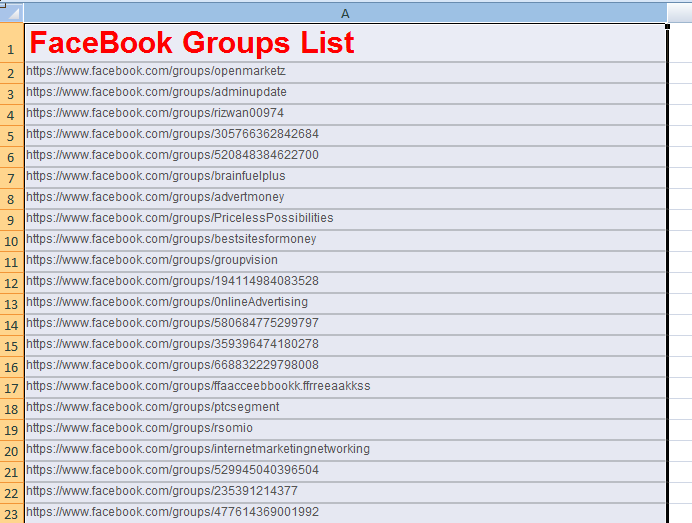Click the 194114984083528 group URL cell
This screenshot has width=692, height=523.
coord(345,282)
